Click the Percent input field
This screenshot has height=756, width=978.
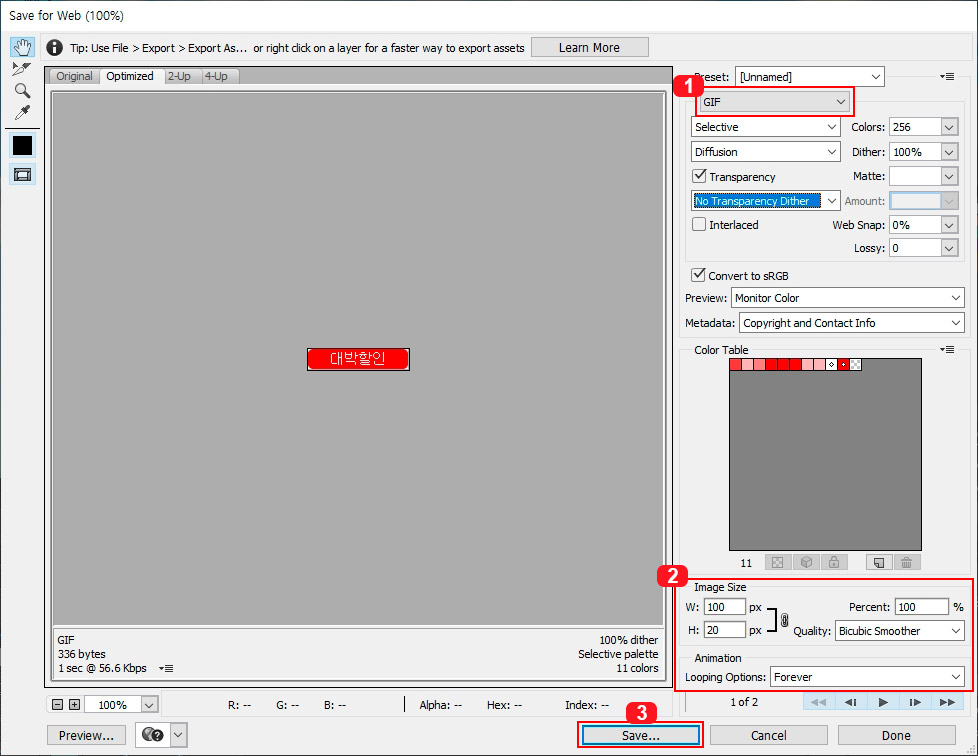[921, 607]
